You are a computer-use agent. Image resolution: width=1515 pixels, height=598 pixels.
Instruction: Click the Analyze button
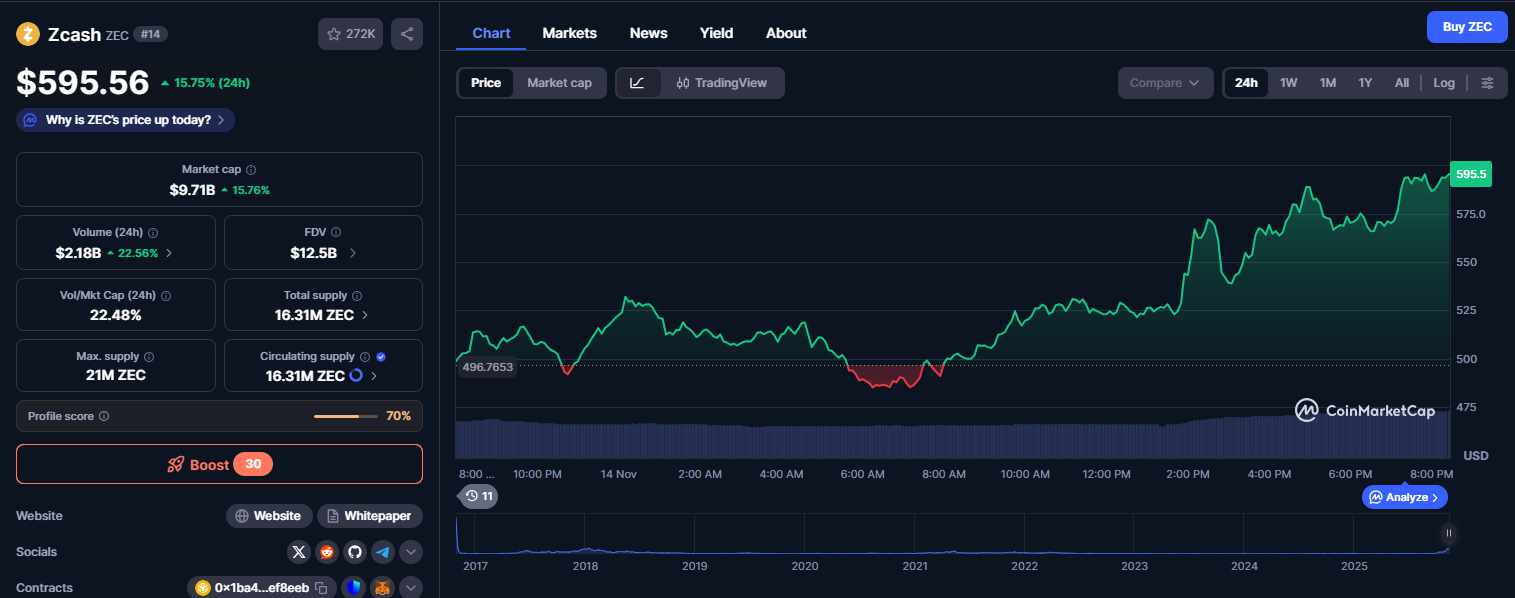pos(1404,497)
